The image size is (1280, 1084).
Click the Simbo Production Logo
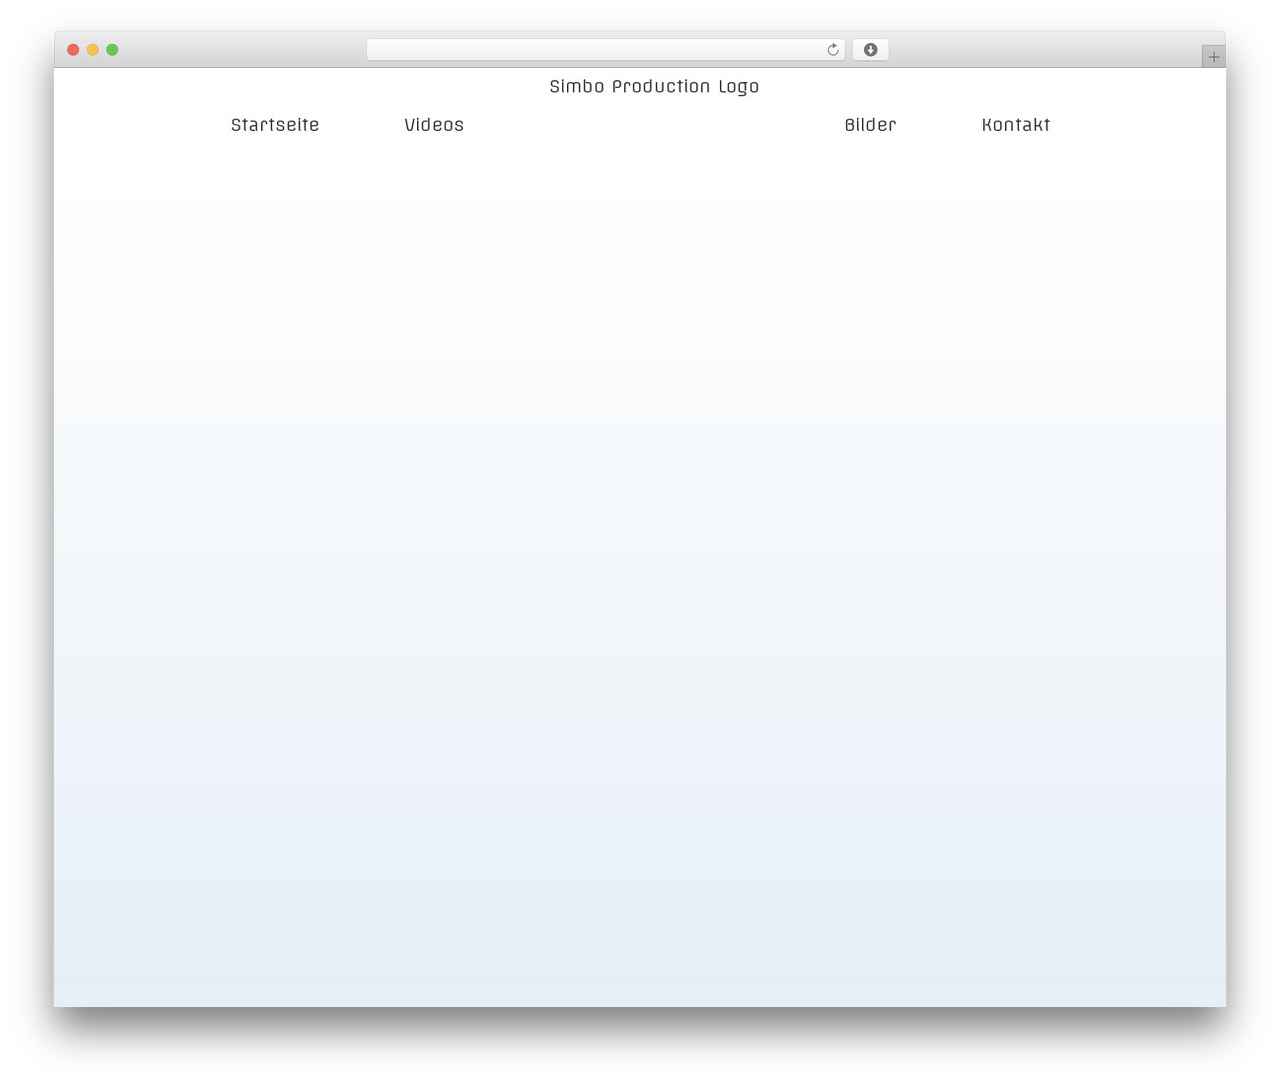654,87
